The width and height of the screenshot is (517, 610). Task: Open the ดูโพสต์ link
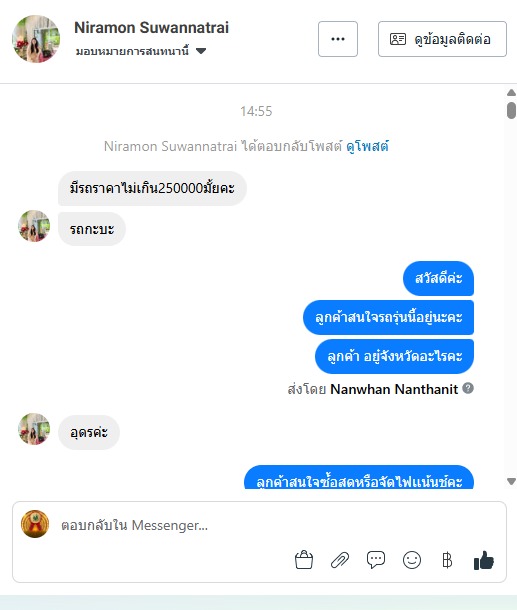pyautogui.click(x=367, y=146)
